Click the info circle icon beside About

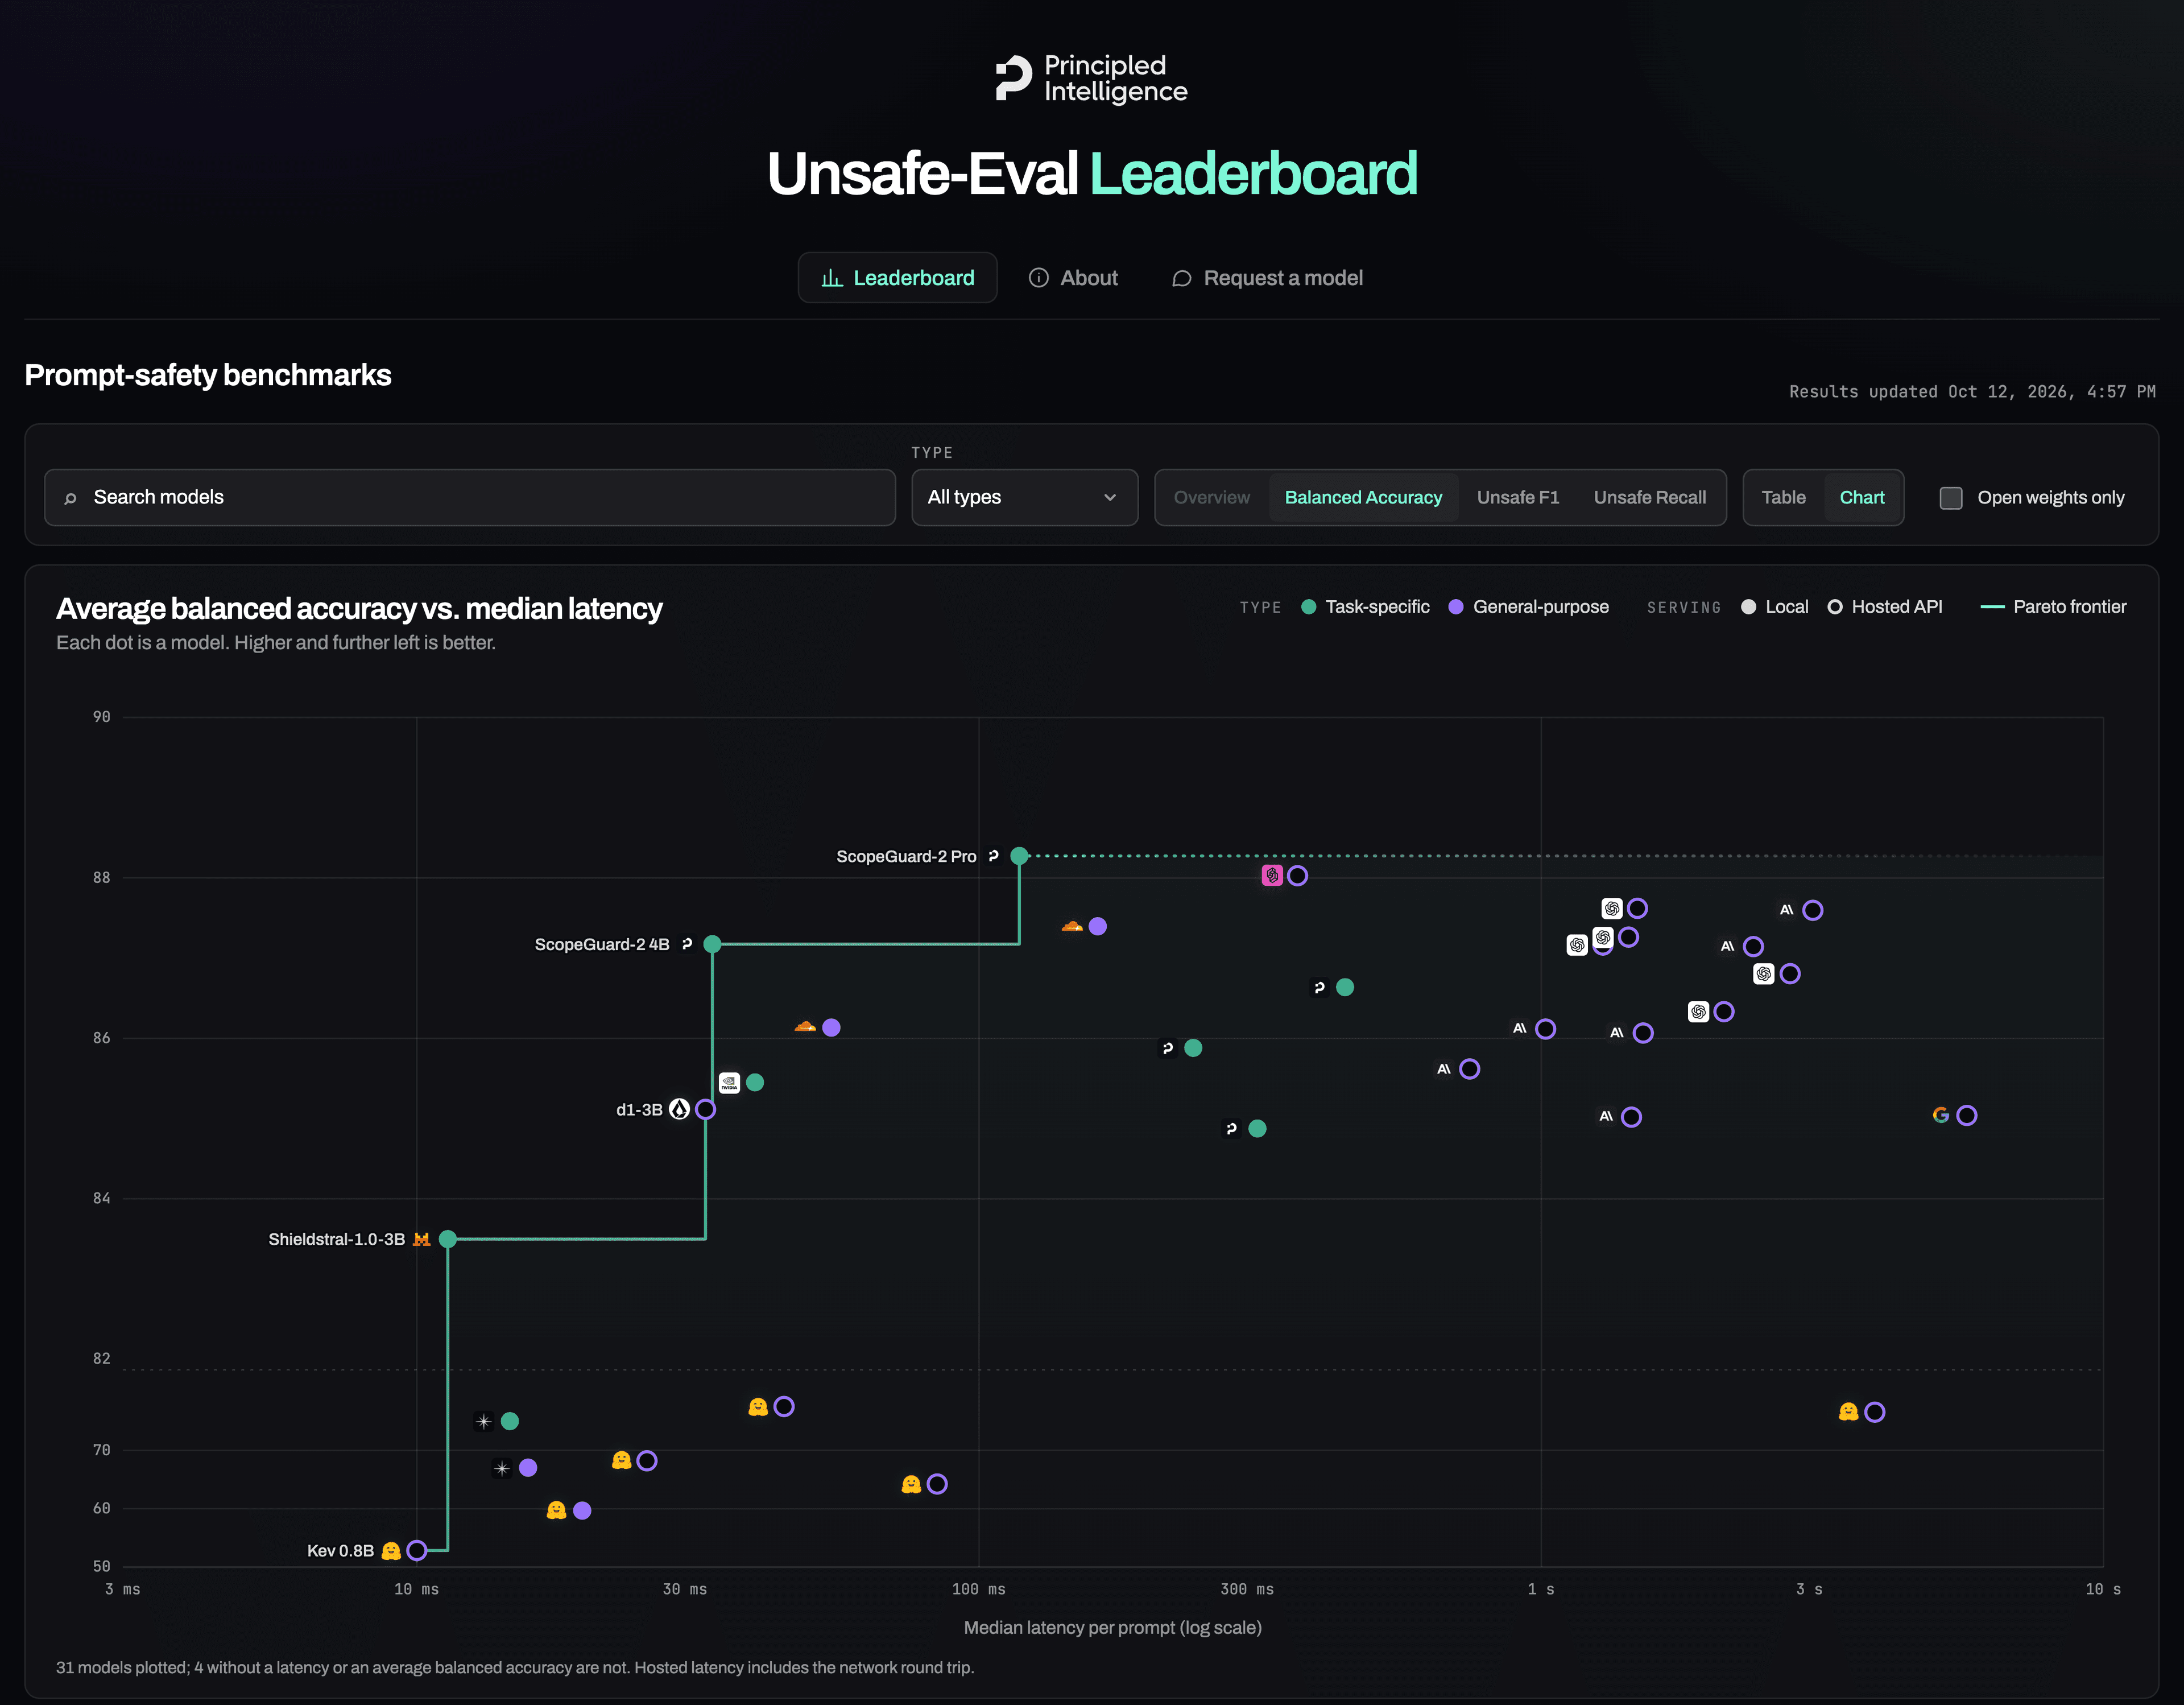[1039, 278]
